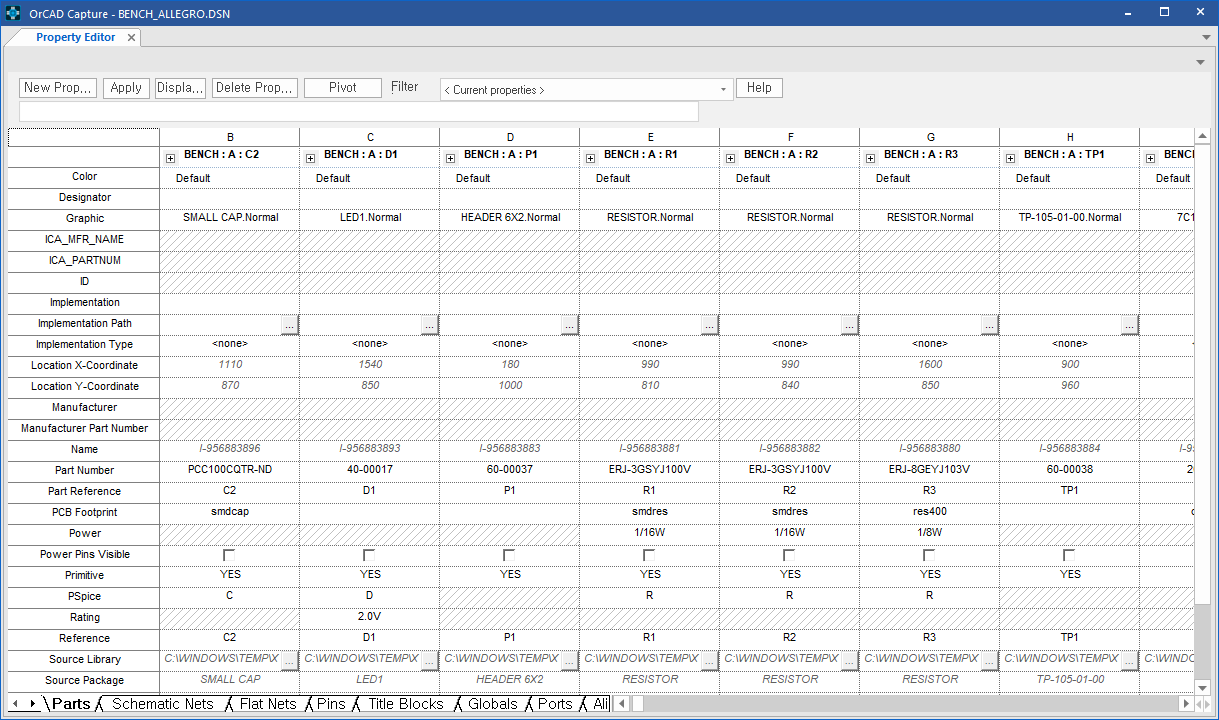This screenshot has height=720, width=1219.
Task: Browse Source Library for R3 column
Action: coord(990,661)
